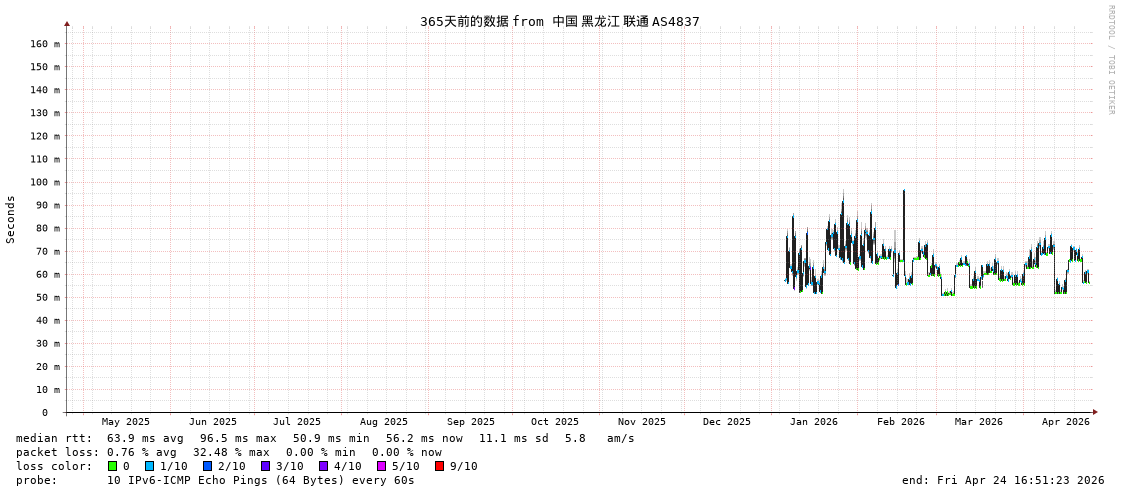Click the green 0 loss color swatch
Screen dimensions: 1121x494
tap(113, 466)
